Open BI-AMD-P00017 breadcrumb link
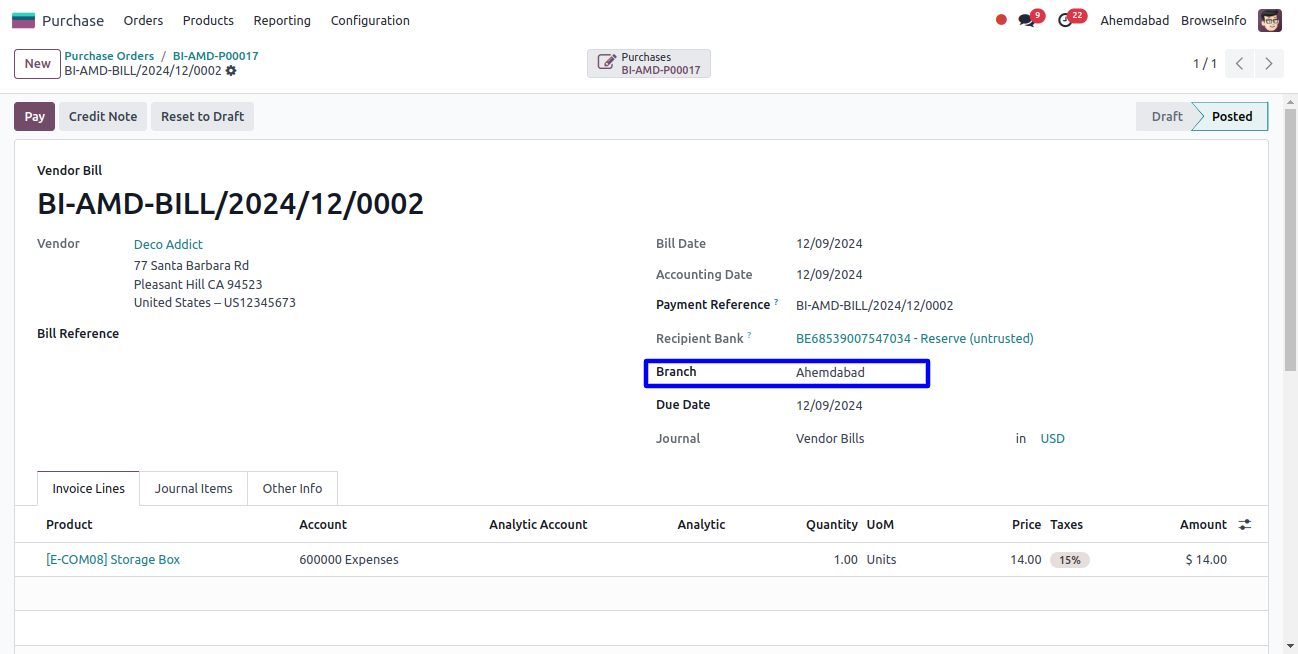Viewport: 1298px width, 654px height. point(215,56)
